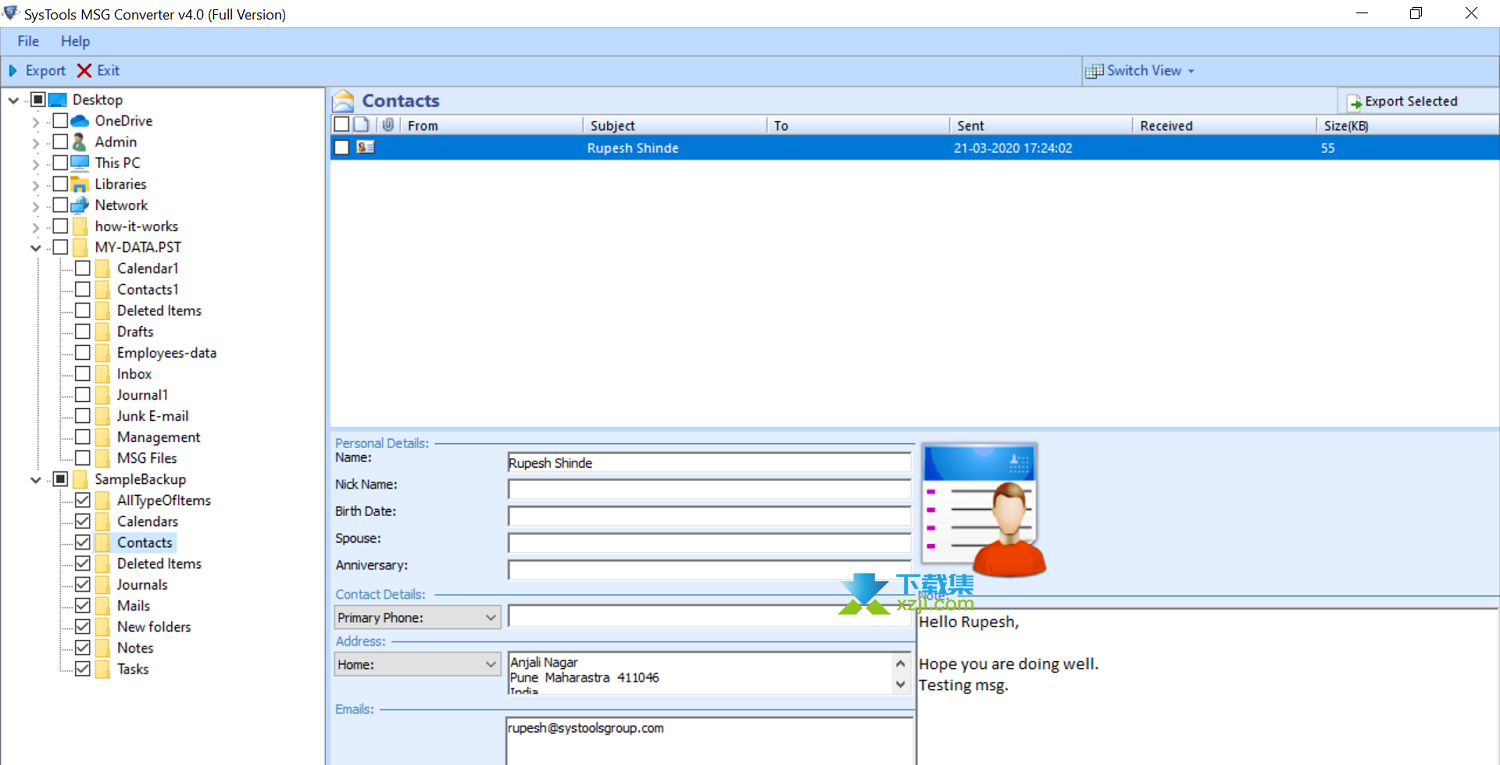Click the OneDrive cloud icon
The height and width of the screenshot is (765, 1500).
pyautogui.click(x=80, y=121)
